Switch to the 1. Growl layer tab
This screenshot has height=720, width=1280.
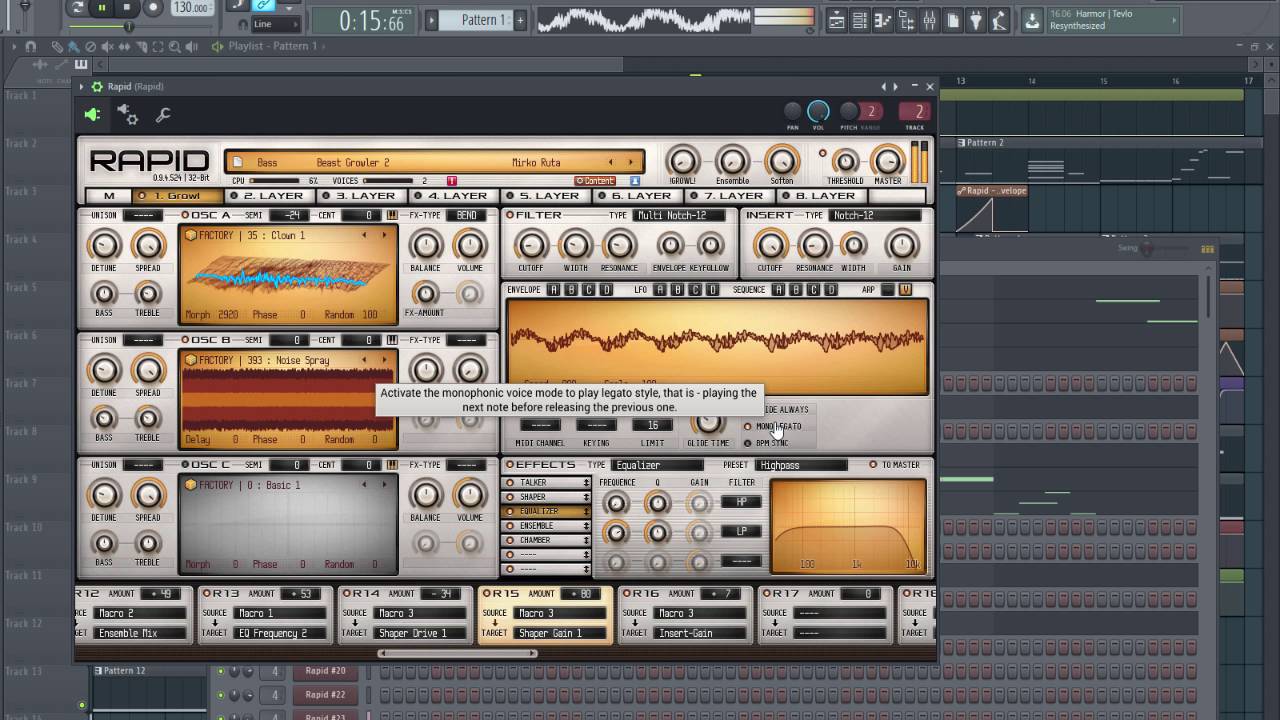(x=177, y=196)
